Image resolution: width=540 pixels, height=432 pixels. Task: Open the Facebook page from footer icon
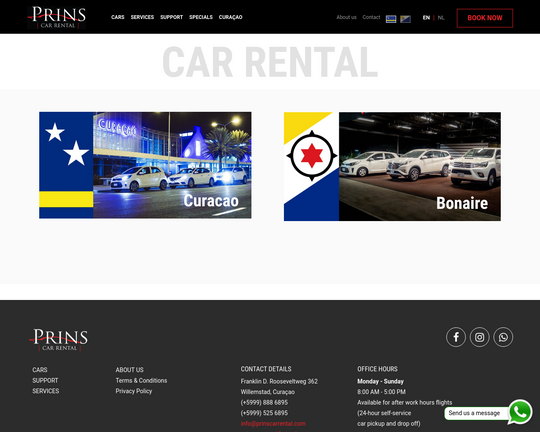pyautogui.click(x=456, y=337)
